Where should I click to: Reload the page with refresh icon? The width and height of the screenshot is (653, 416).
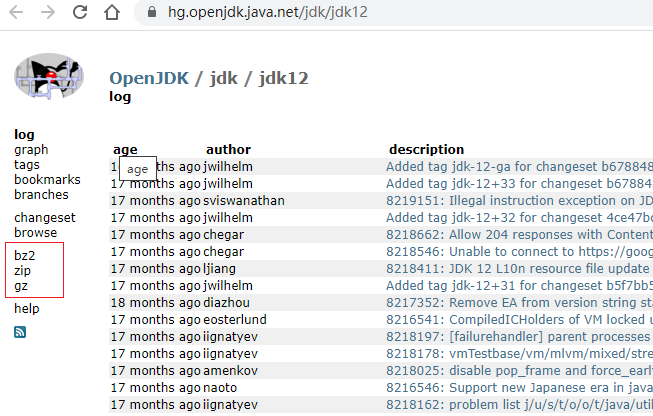(80, 12)
